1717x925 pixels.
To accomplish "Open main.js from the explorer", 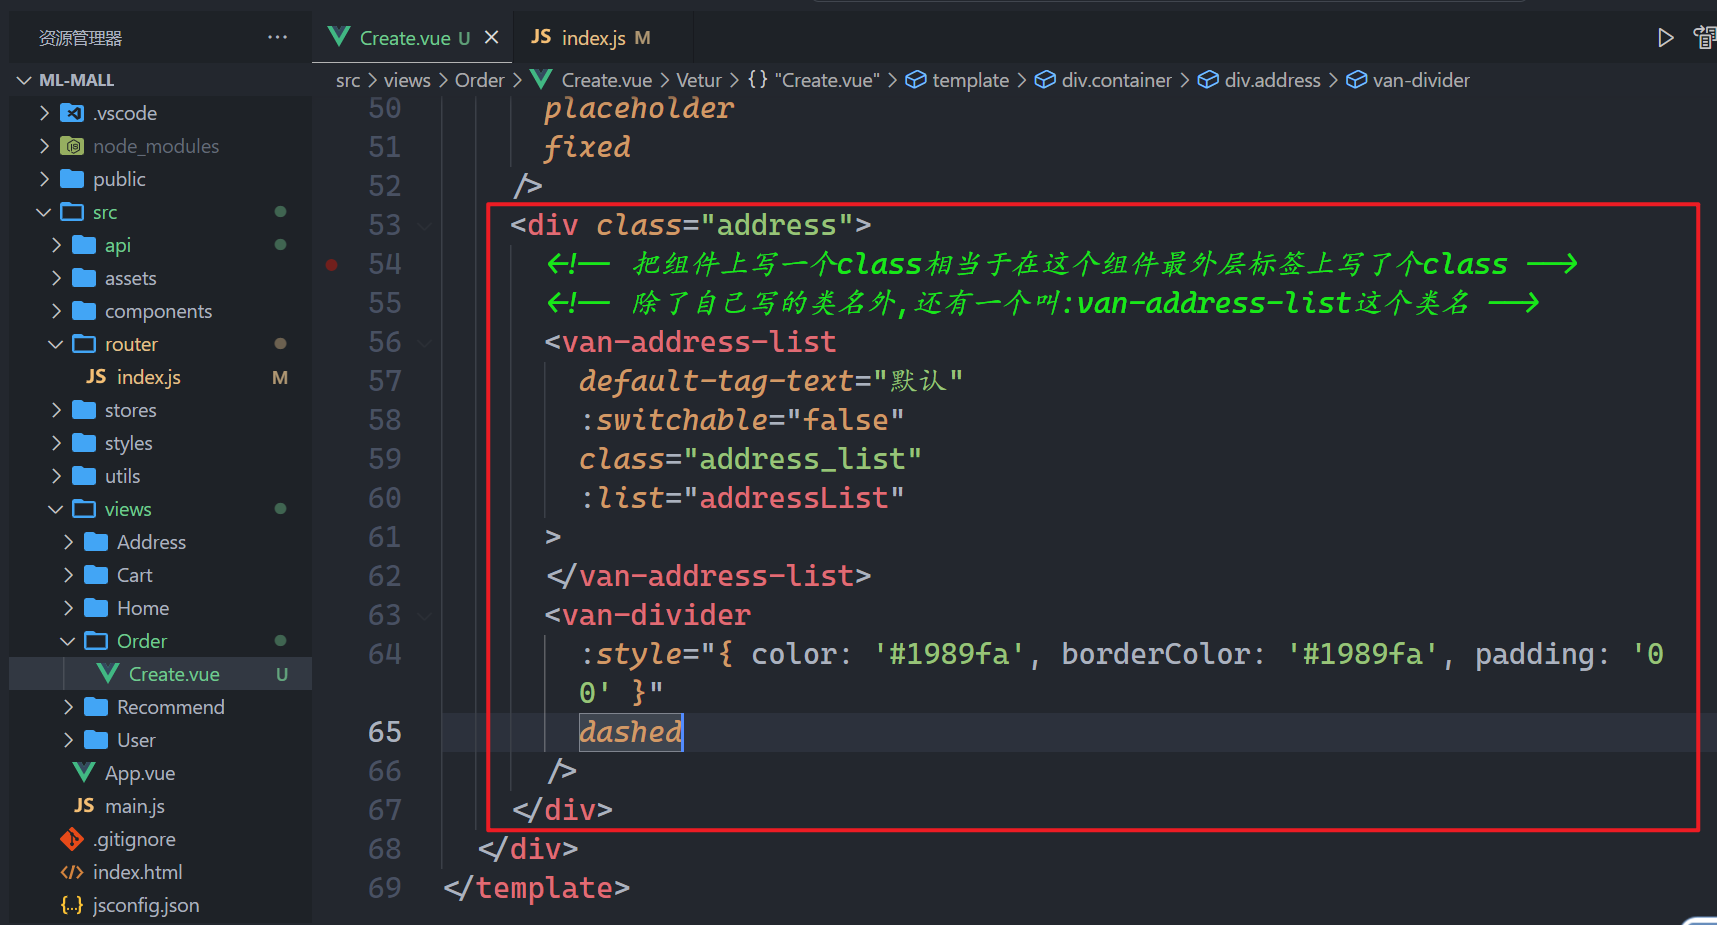I will (160, 806).
